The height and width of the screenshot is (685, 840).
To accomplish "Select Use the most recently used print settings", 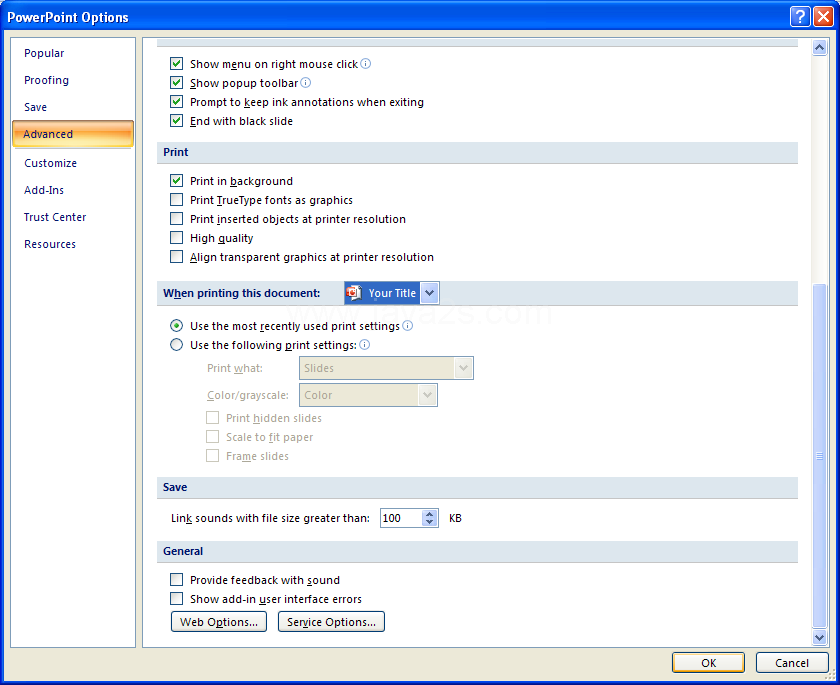I will coord(176,326).
